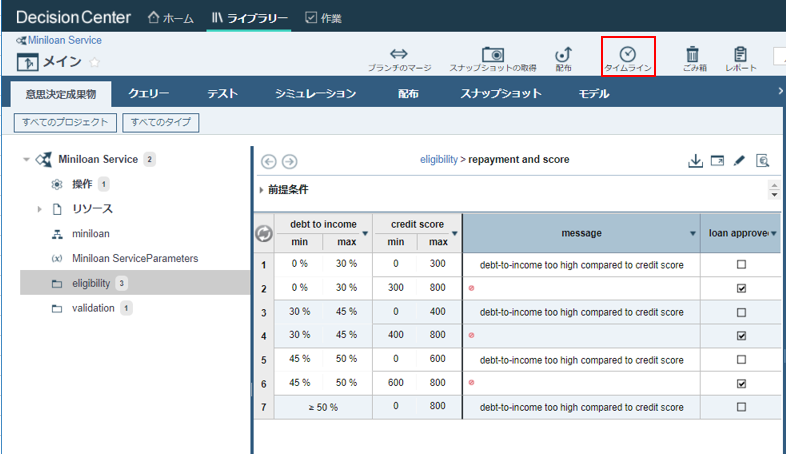
Task: Download the decision table
Action: point(695,161)
